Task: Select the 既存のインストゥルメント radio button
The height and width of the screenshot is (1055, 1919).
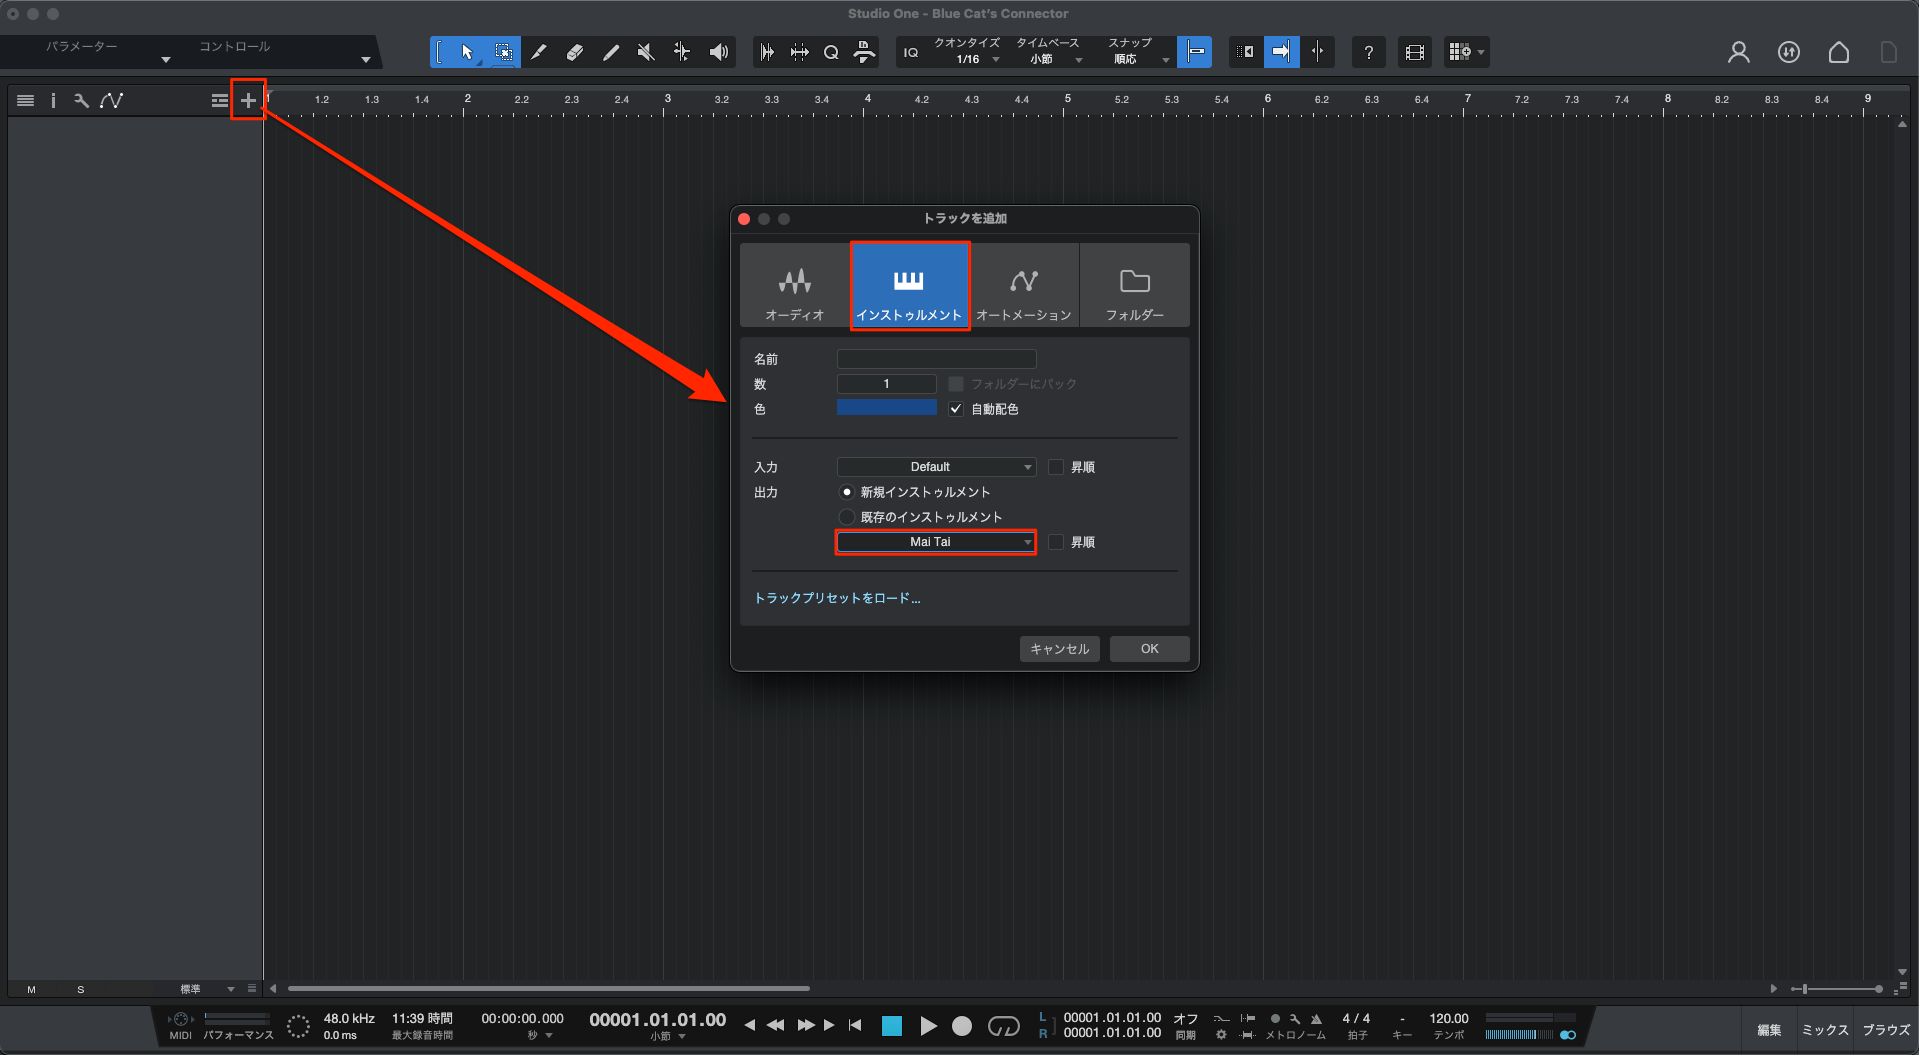Action: click(847, 517)
